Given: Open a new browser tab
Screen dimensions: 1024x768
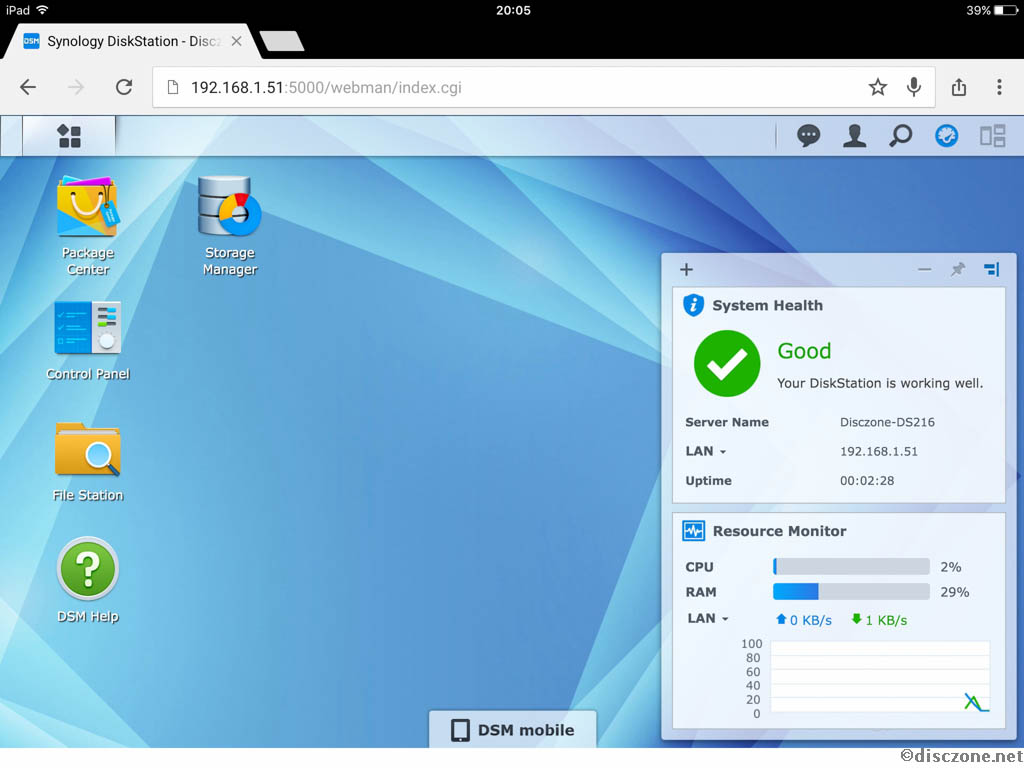Looking at the screenshot, I should 281,41.
